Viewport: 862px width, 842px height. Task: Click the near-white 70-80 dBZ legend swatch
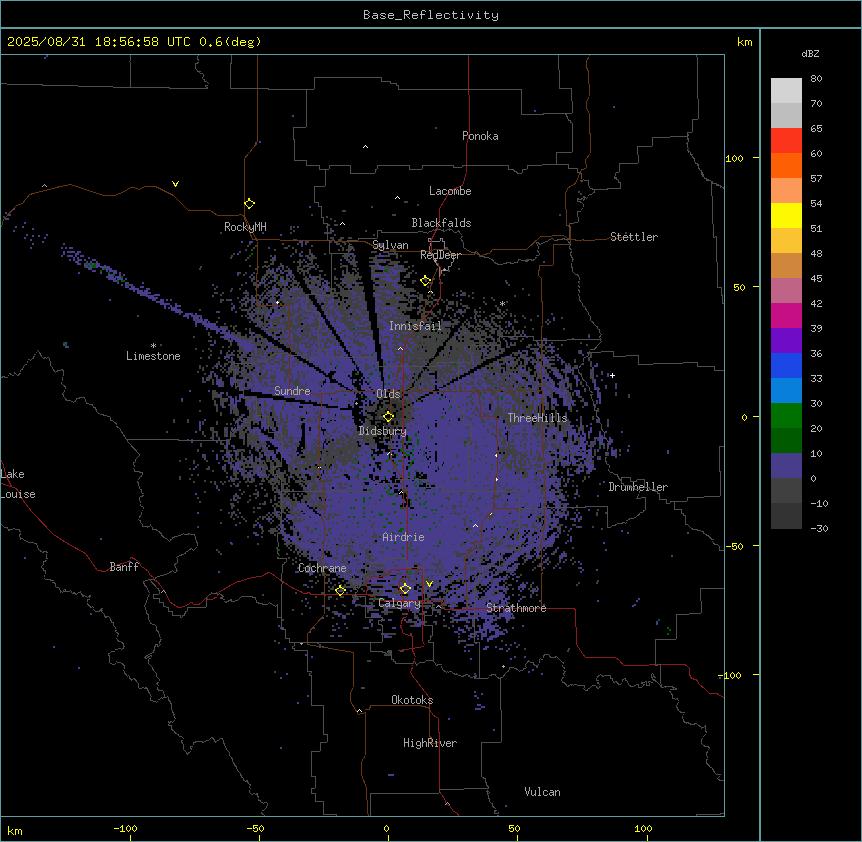[786, 90]
